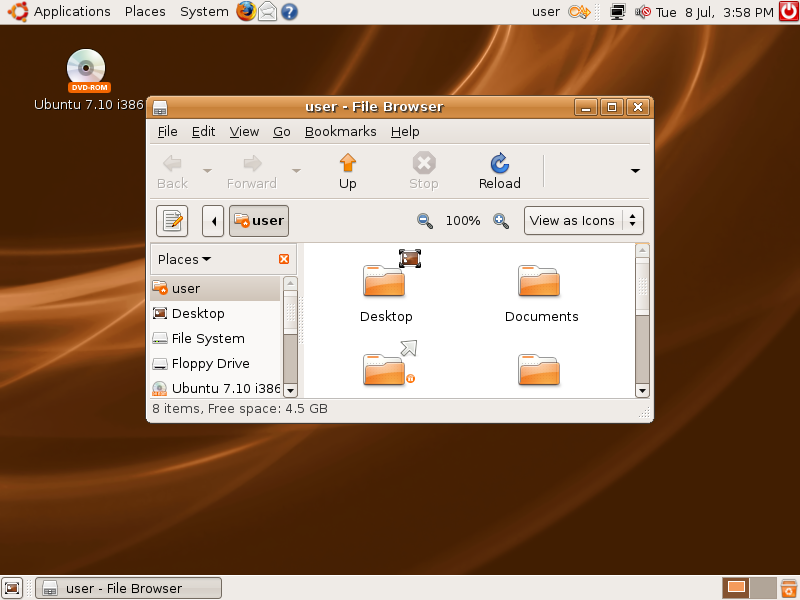Launch Firefox from the top panel
The width and height of the screenshot is (800, 600).
246,11
